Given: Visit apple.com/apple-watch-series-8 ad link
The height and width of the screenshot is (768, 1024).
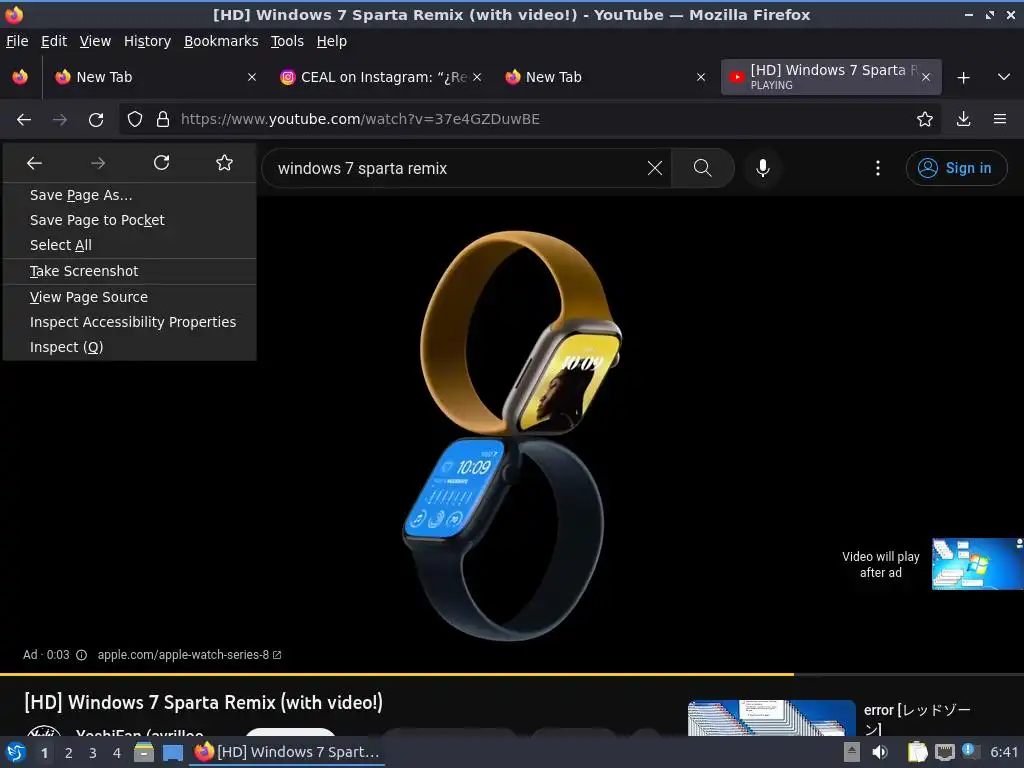Looking at the screenshot, I should 189,655.
